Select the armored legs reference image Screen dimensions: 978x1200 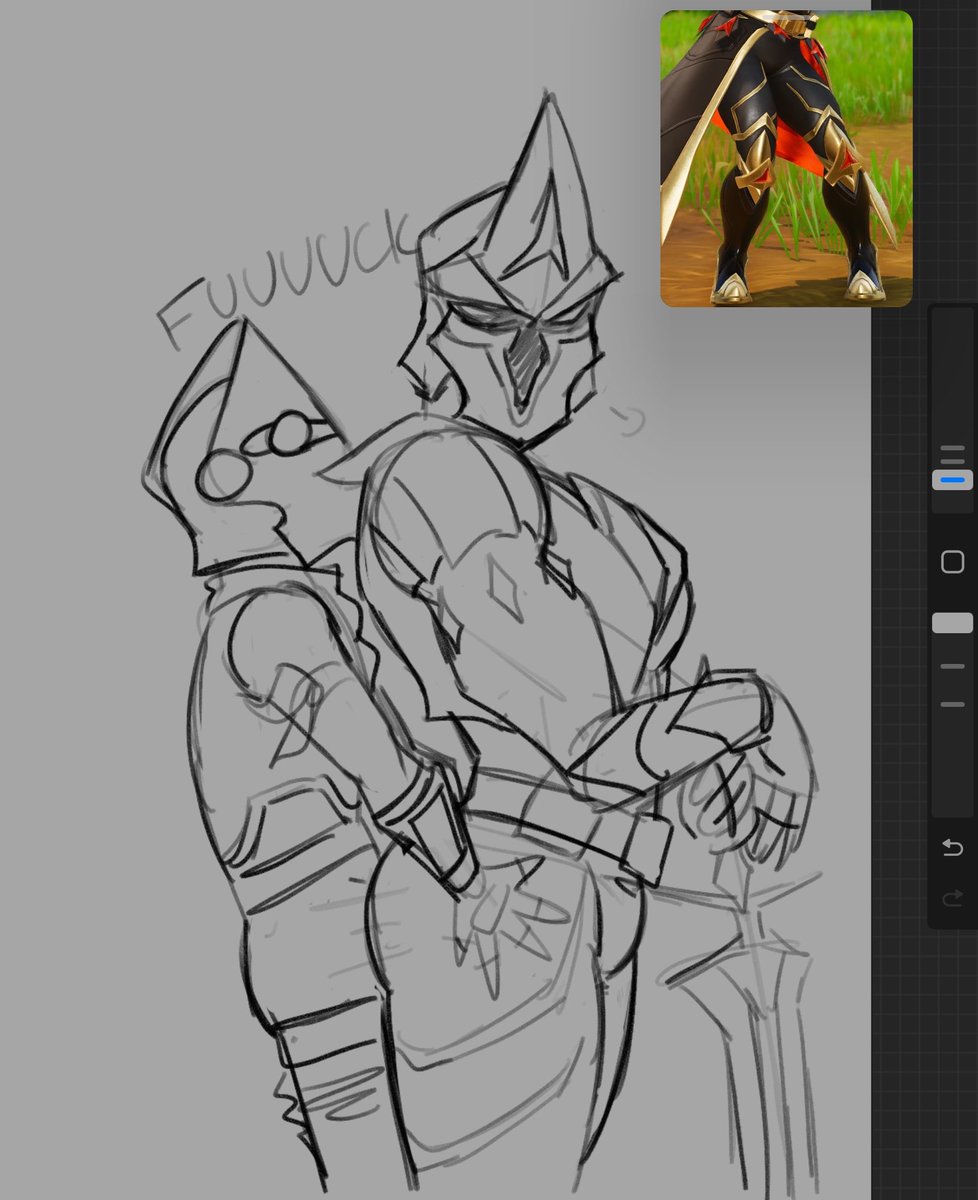point(786,158)
